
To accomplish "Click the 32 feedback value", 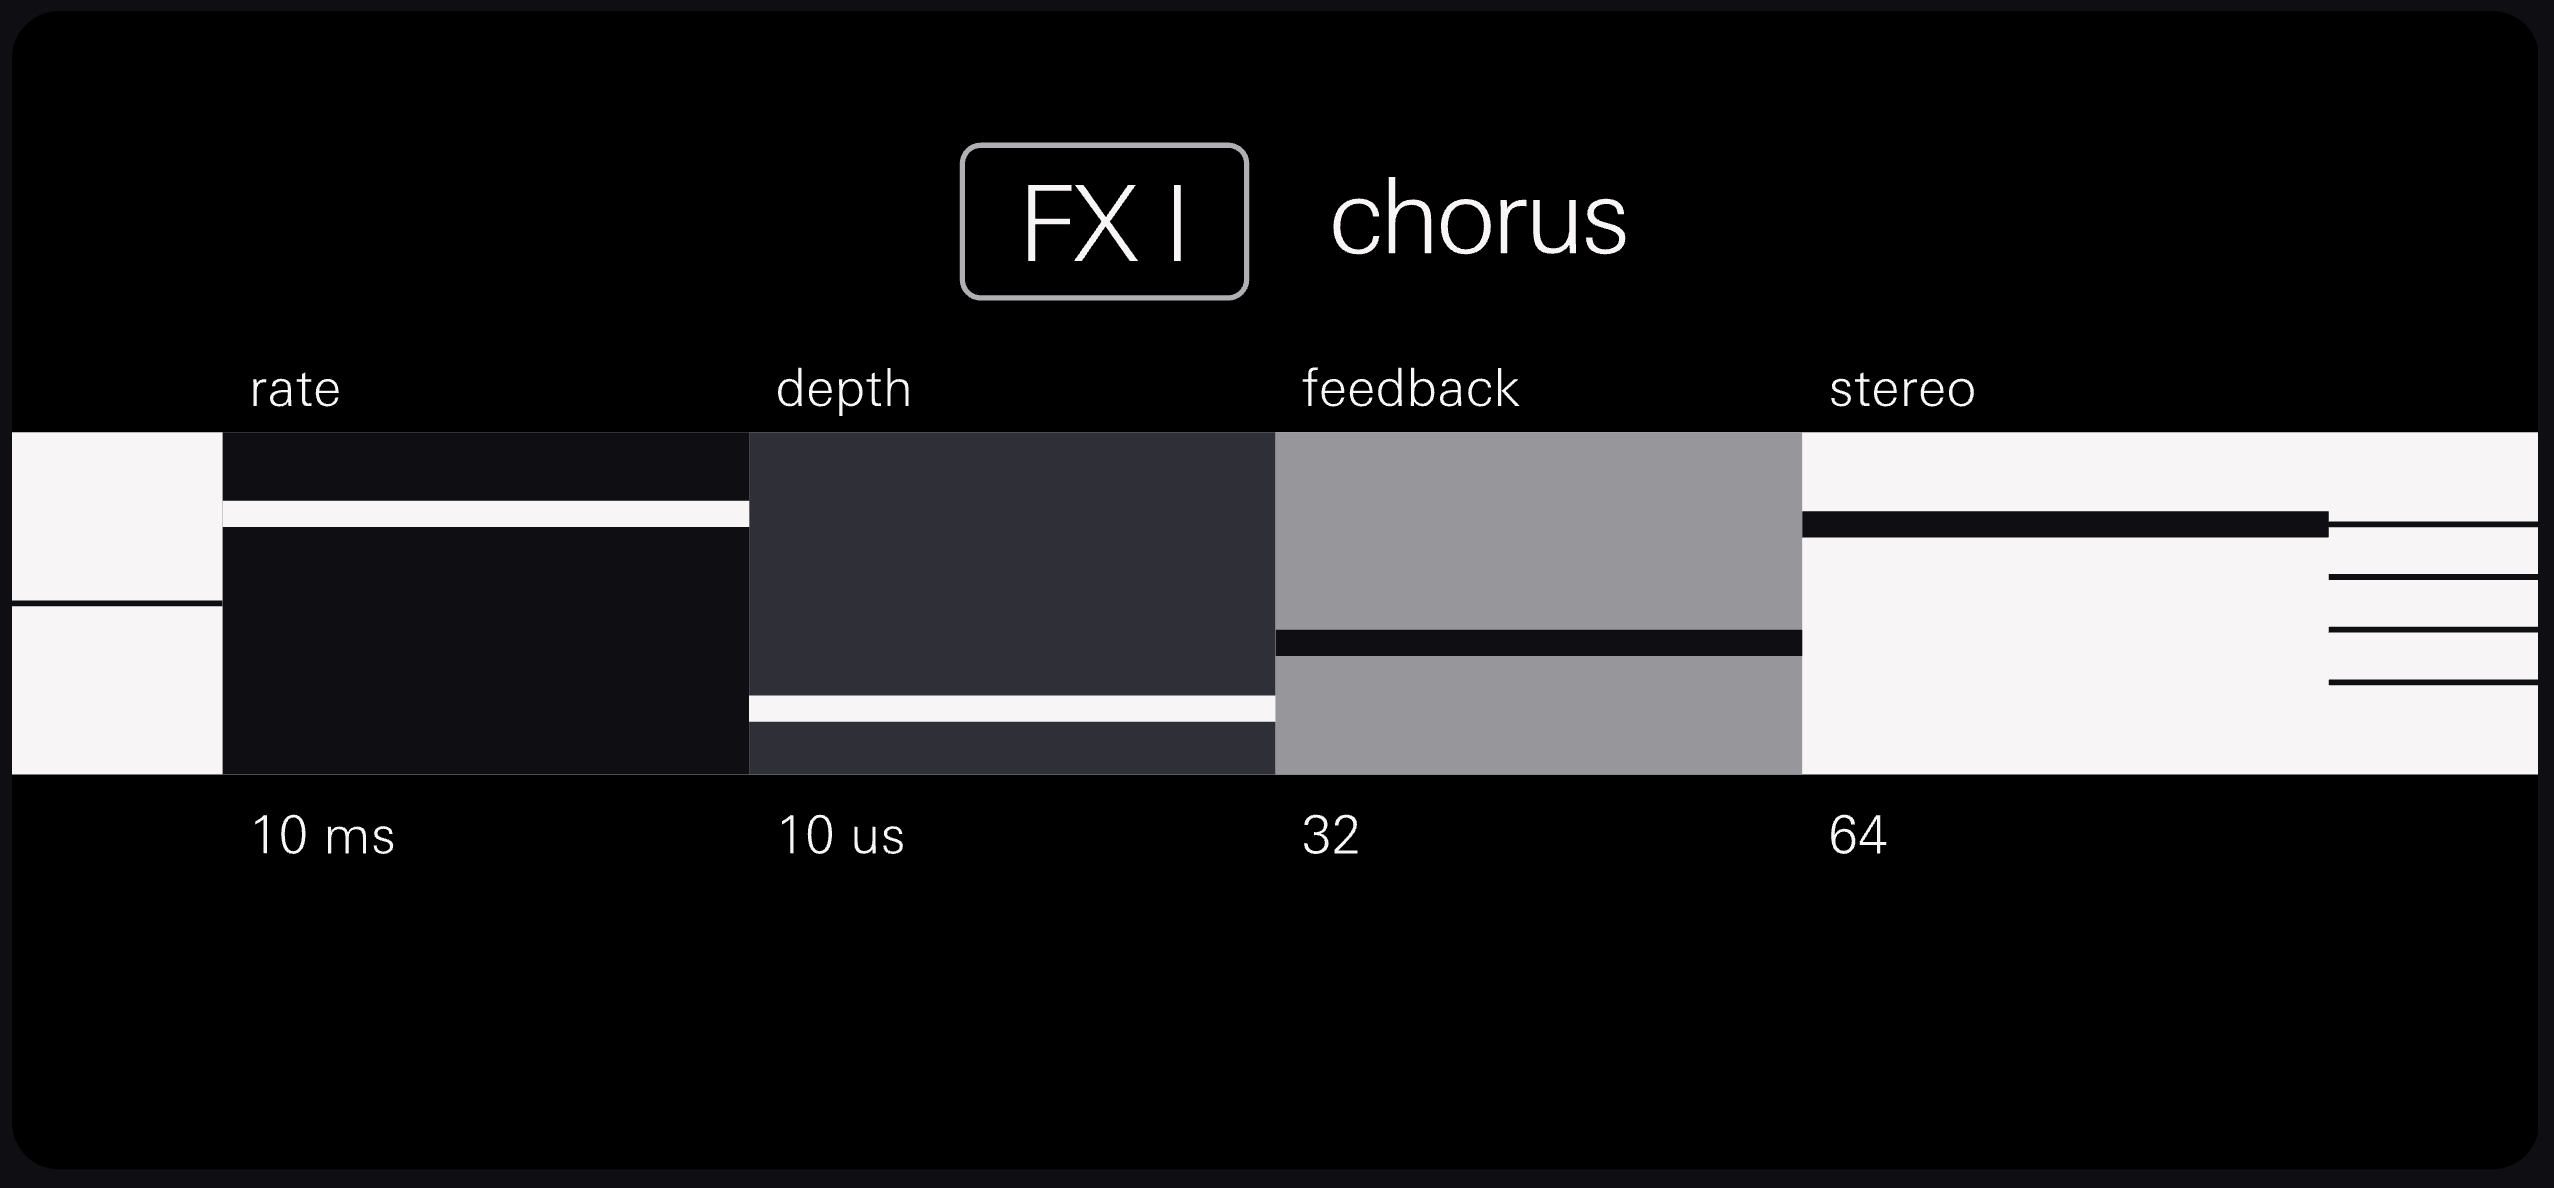I will point(1330,838).
